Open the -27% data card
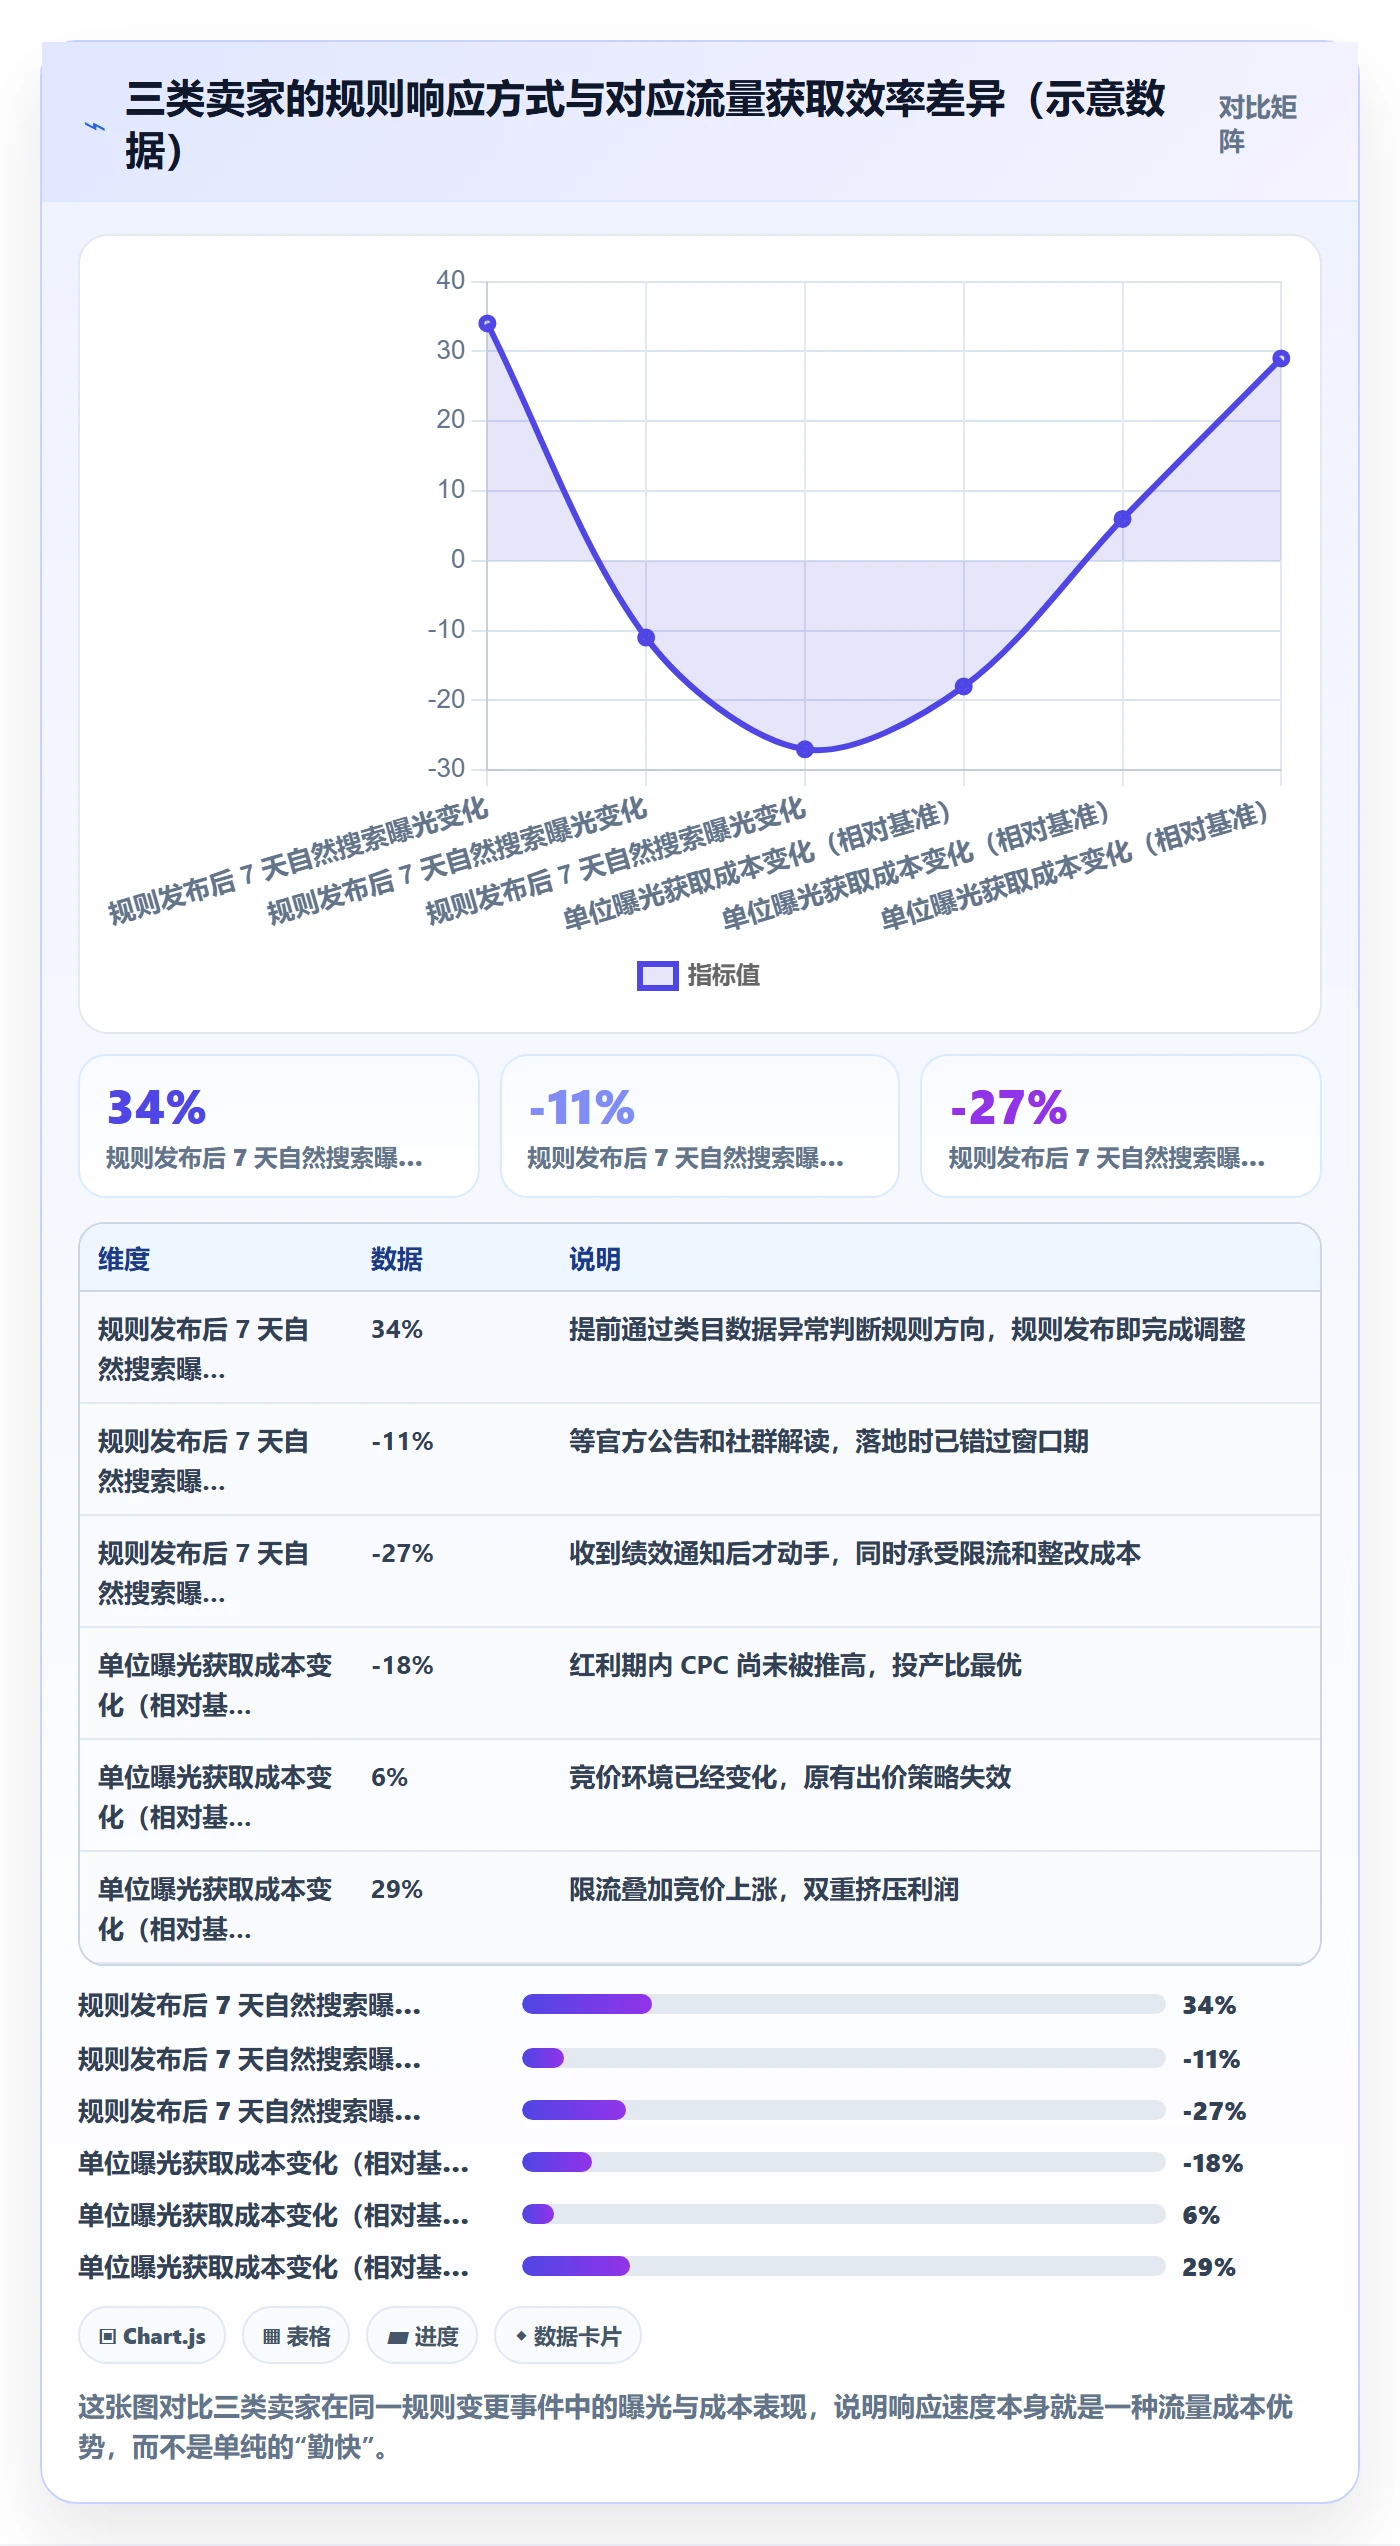The image size is (1400, 2546). tap(1121, 1126)
